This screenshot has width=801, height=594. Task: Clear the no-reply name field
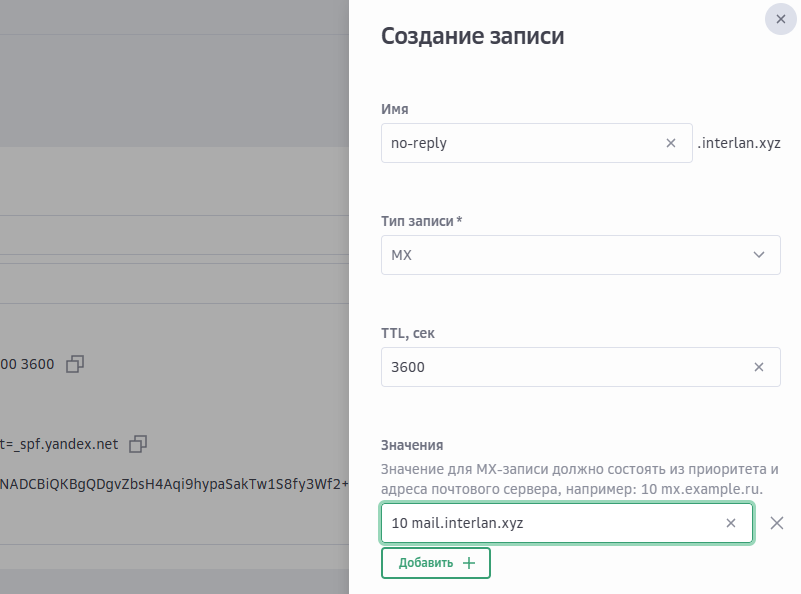coord(671,143)
